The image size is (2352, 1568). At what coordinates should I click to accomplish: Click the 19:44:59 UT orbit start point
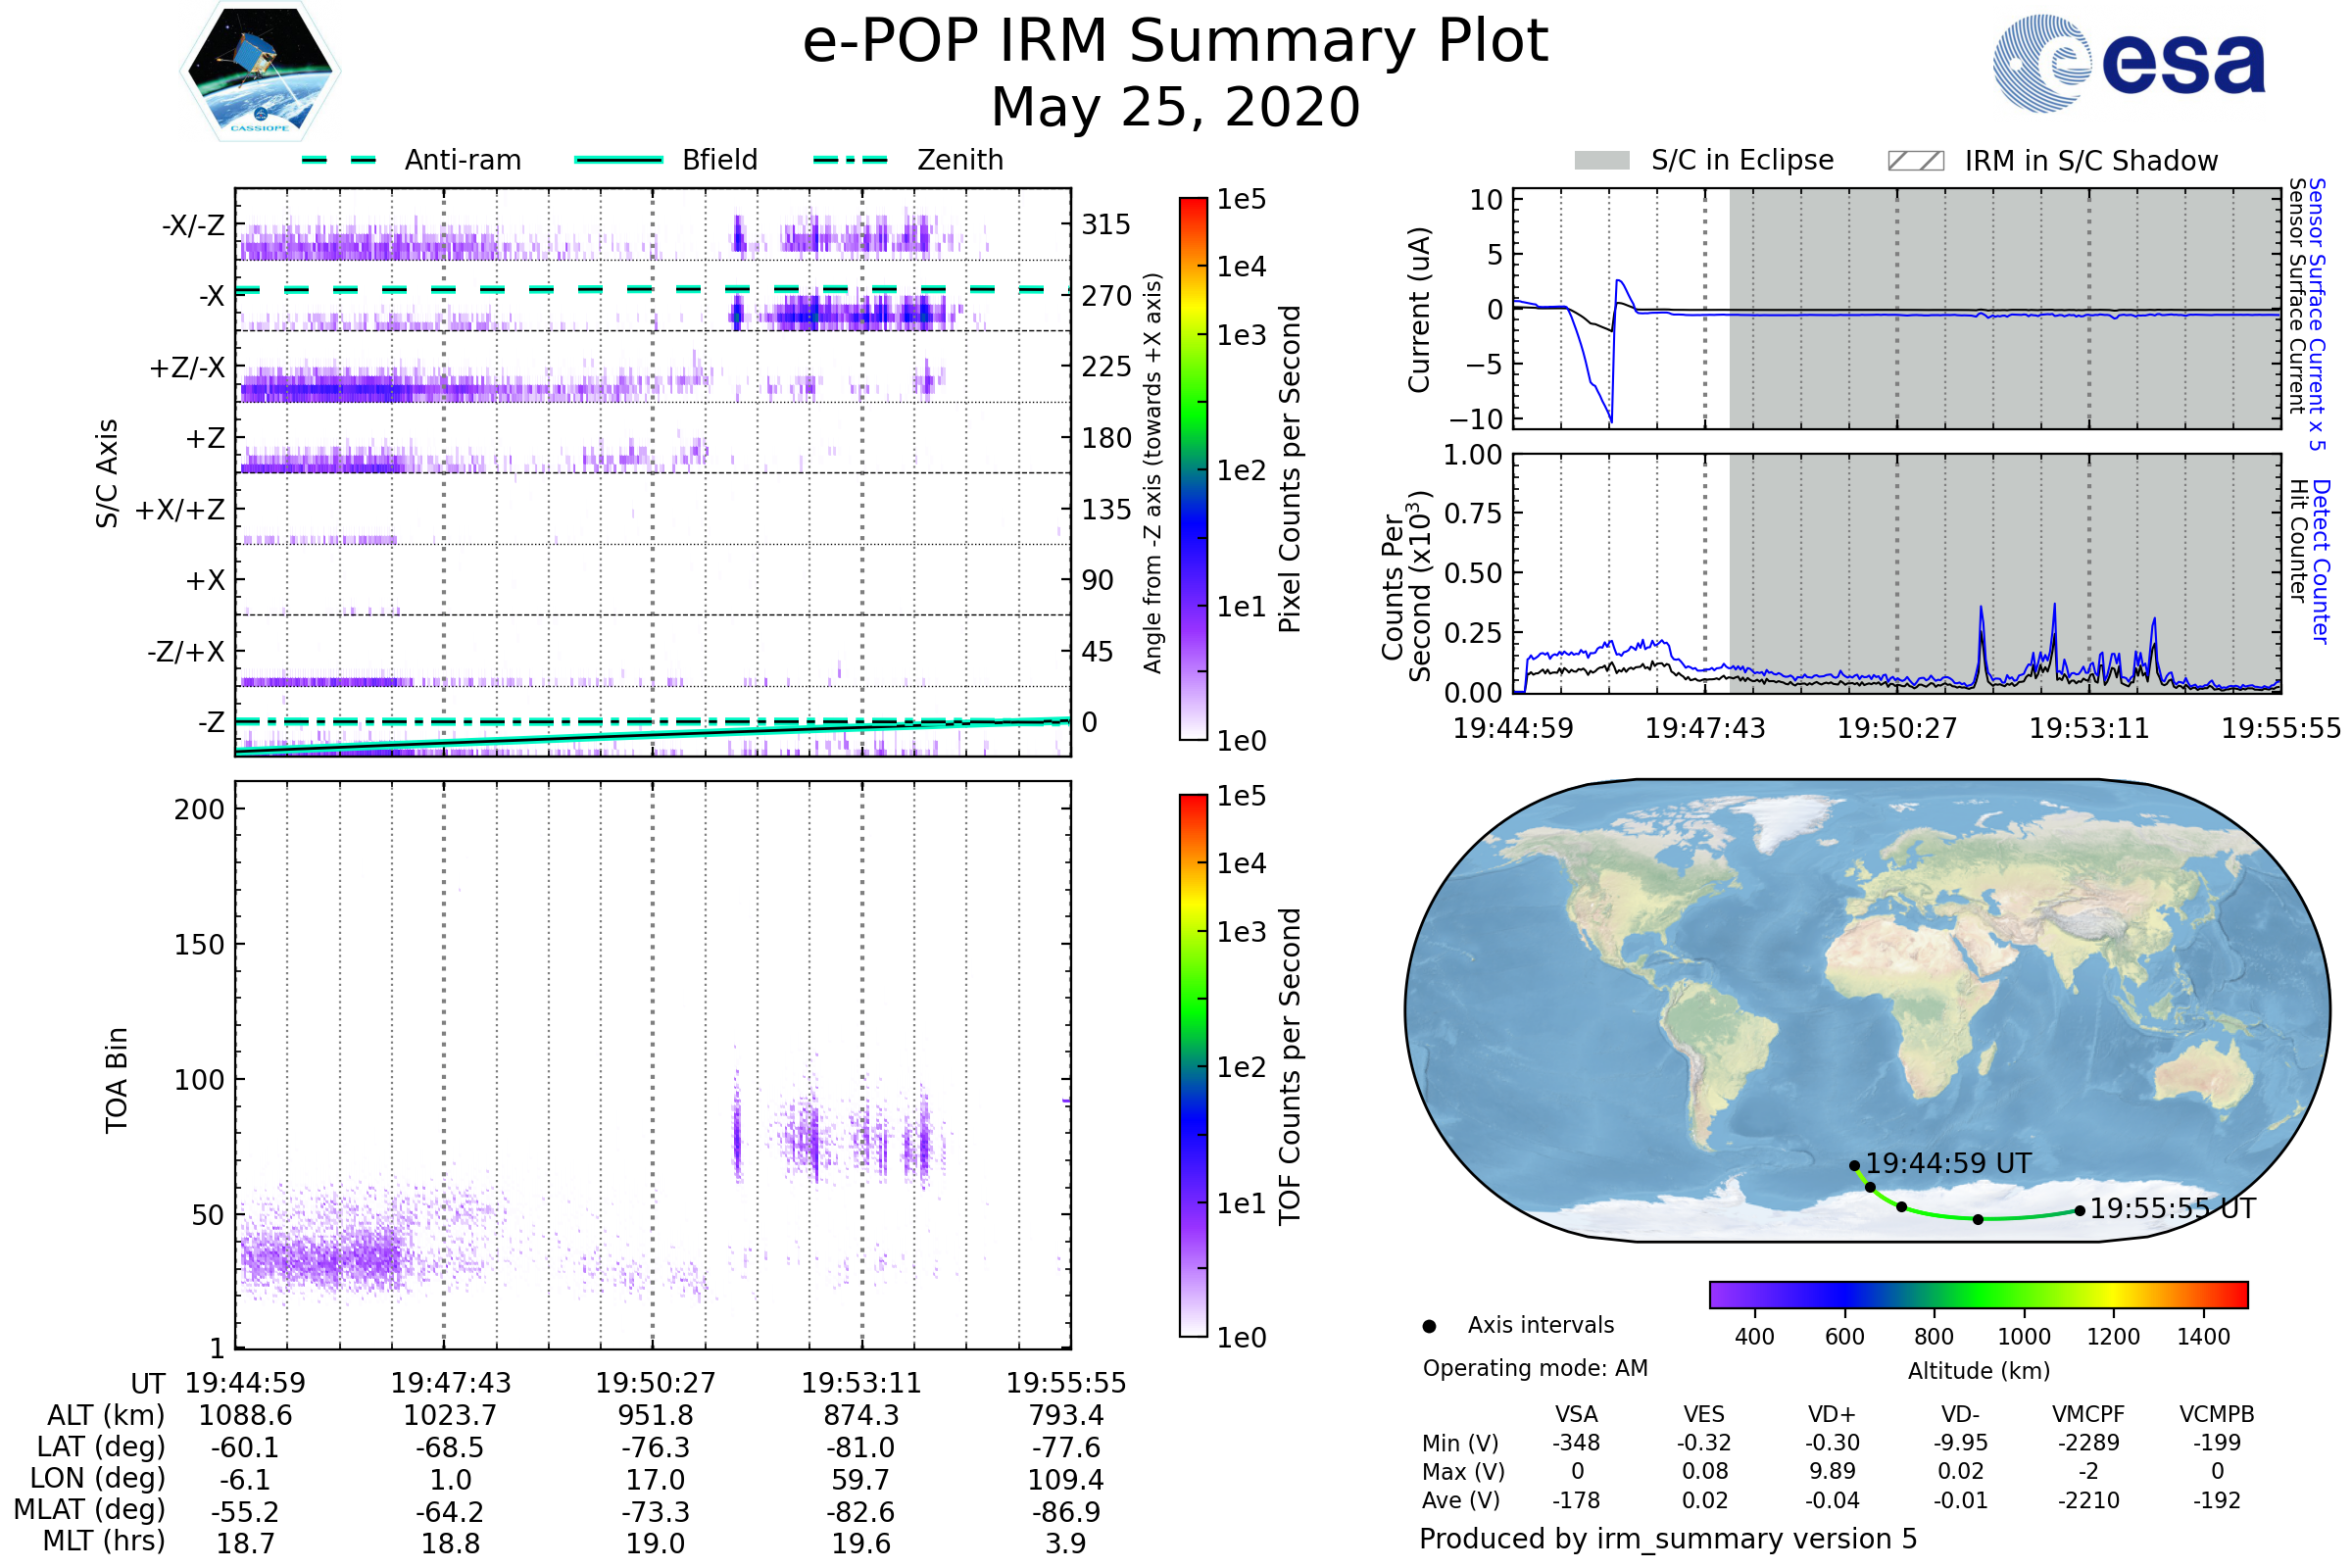click(1854, 1165)
